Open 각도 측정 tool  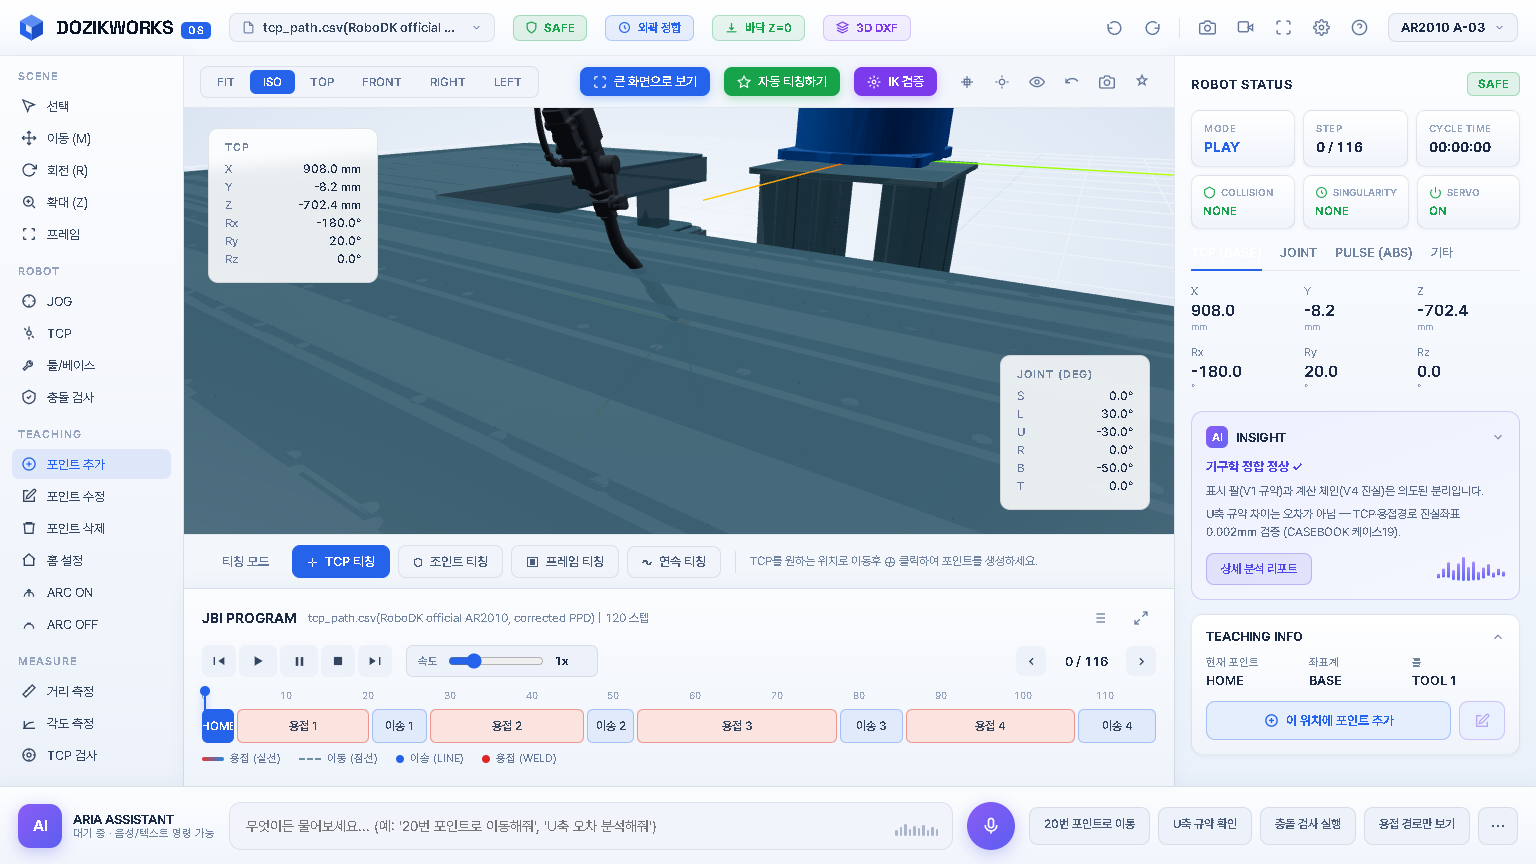pyautogui.click(x=91, y=723)
